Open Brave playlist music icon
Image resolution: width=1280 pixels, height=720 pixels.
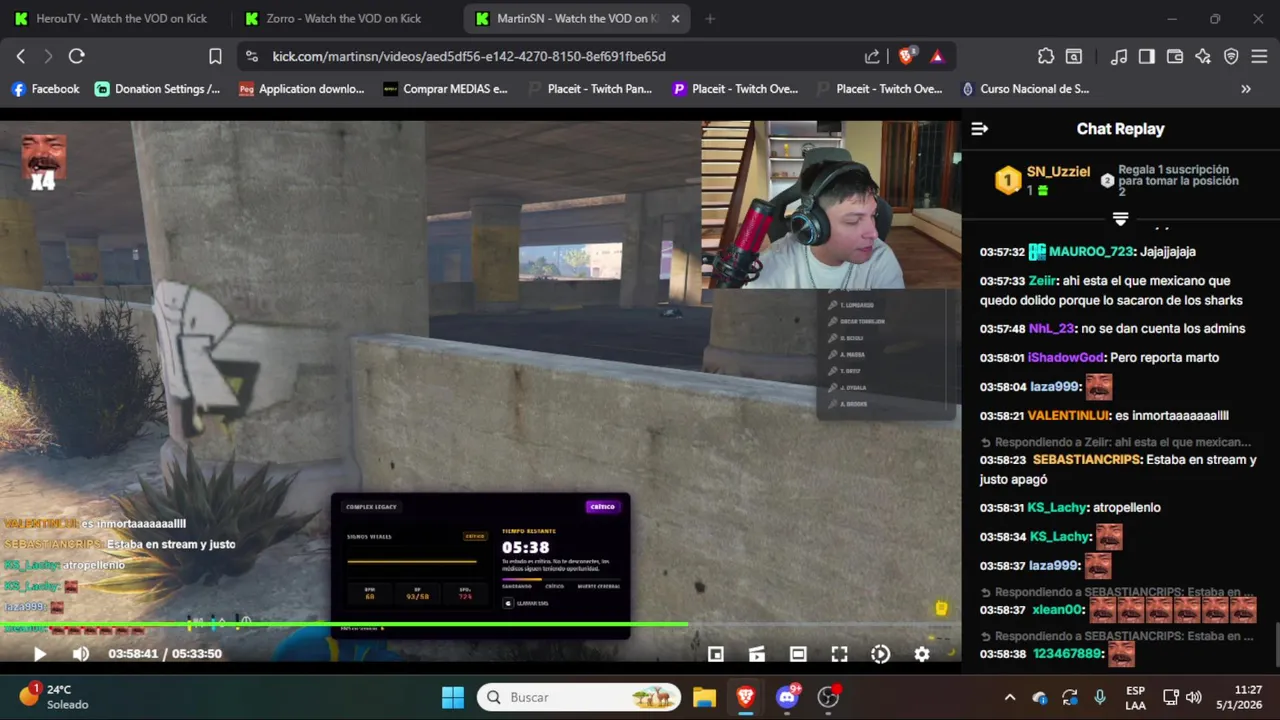pos(1119,56)
